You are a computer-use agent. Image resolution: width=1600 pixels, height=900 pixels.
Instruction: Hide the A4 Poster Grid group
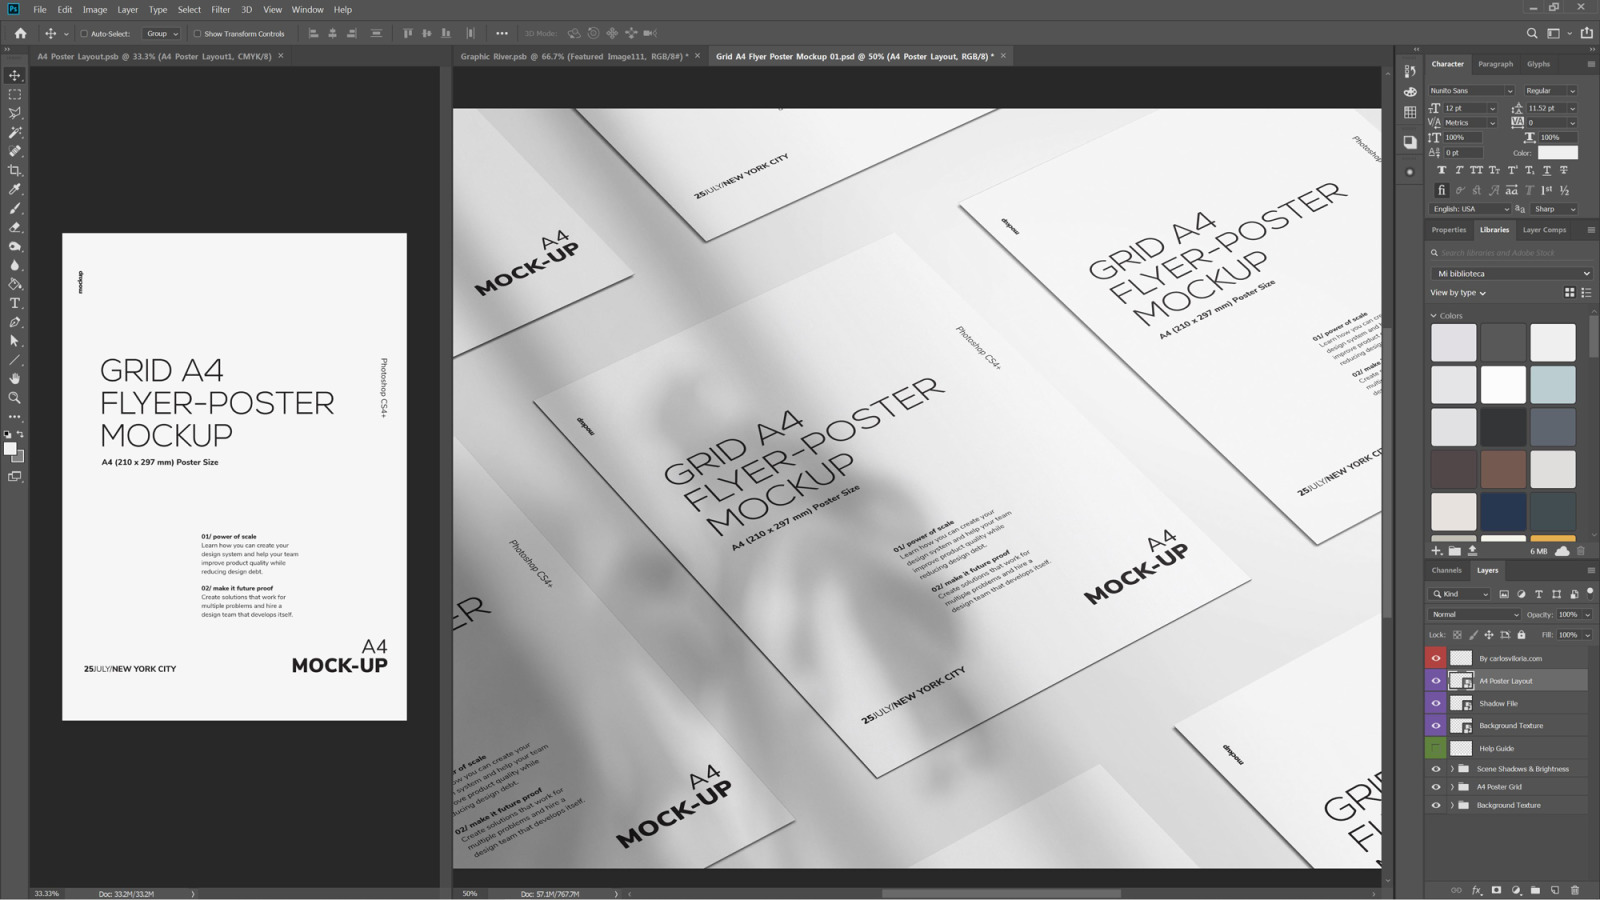pyautogui.click(x=1436, y=787)
